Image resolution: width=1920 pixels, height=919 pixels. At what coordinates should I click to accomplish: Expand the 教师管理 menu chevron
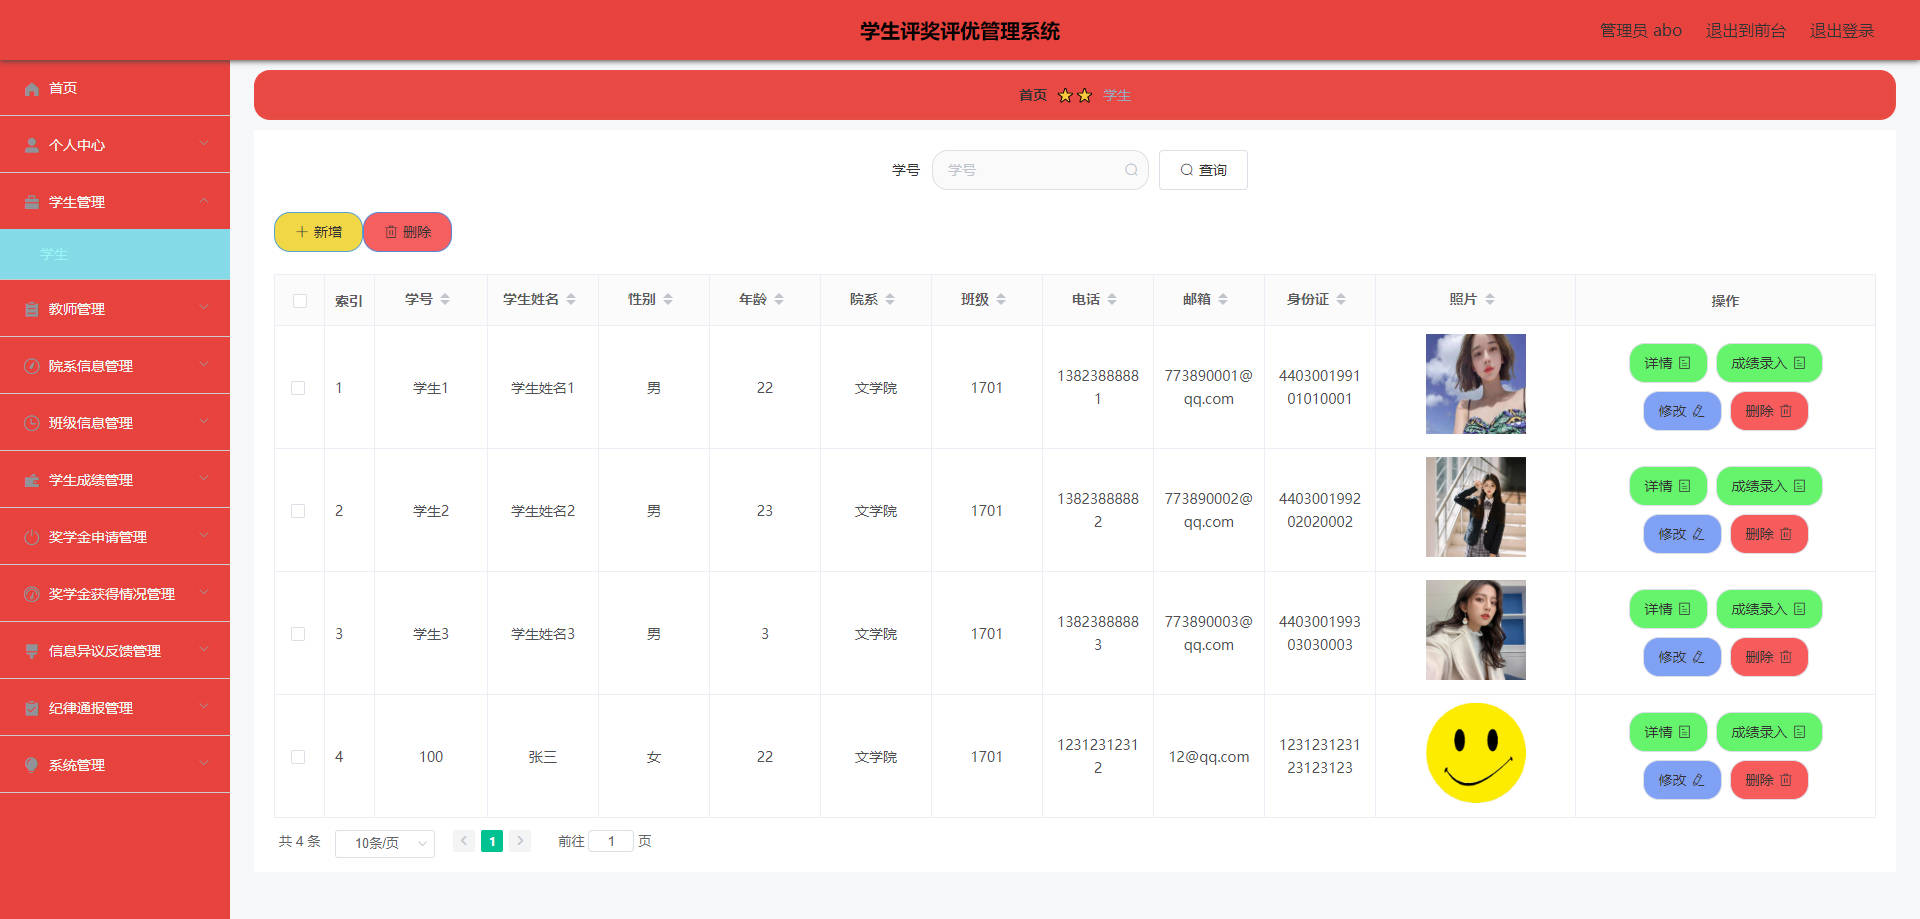[x=204, y=308]
